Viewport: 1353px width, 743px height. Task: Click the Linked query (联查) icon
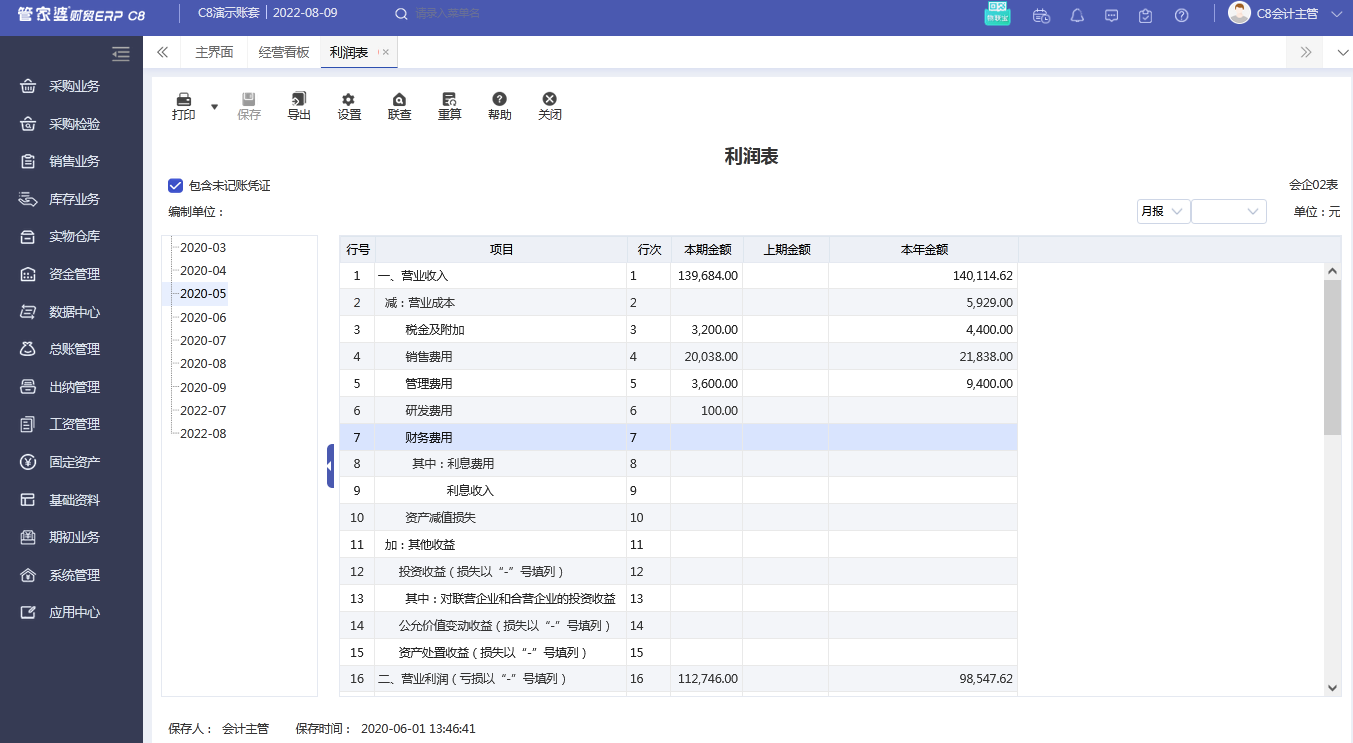399,100
